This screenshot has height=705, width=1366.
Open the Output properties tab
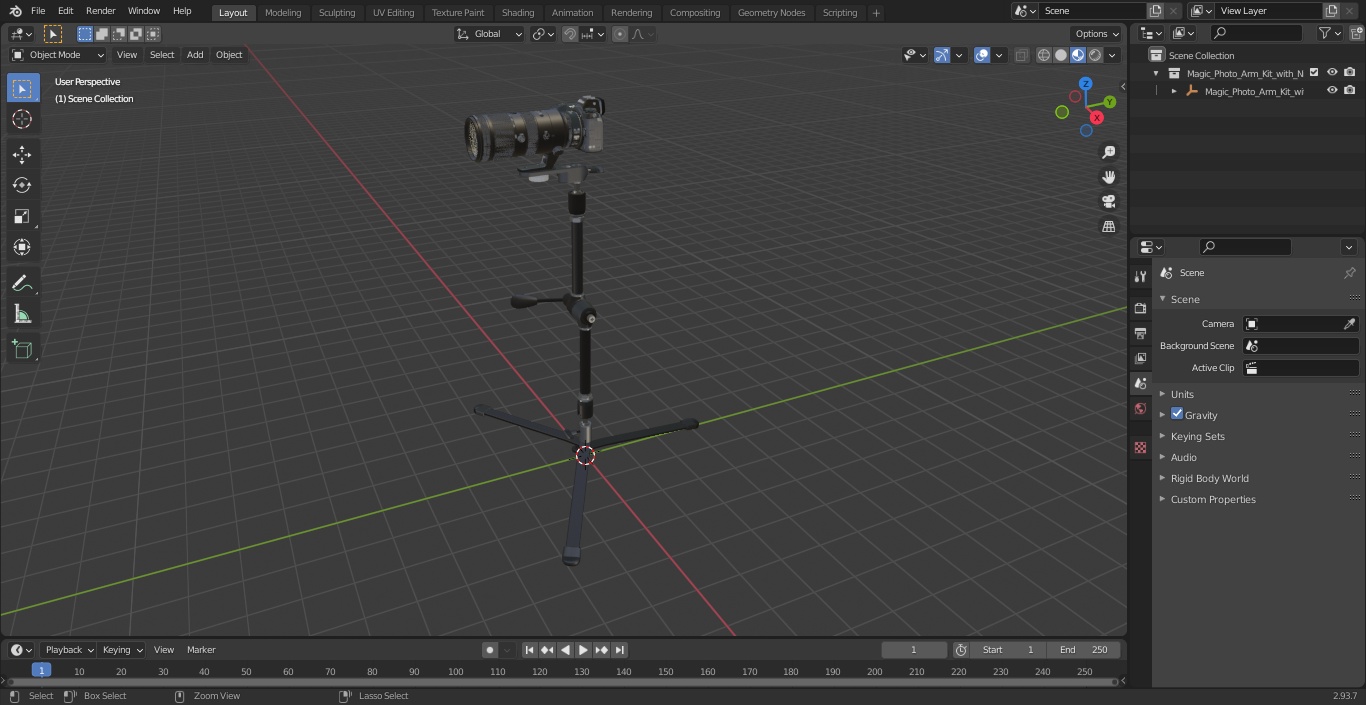[x=1140, y=333]
